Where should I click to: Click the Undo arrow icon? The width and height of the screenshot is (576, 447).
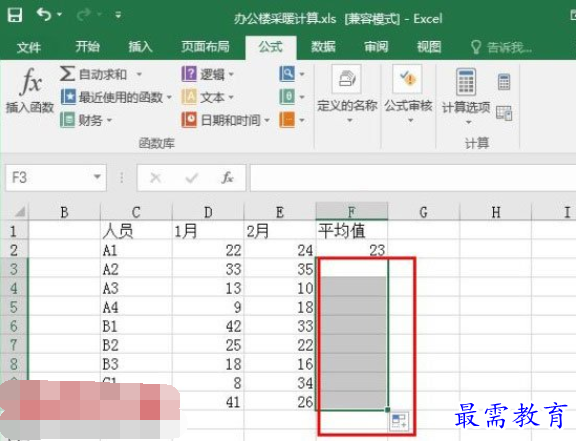pyautogui.click(x=44, y=15)
